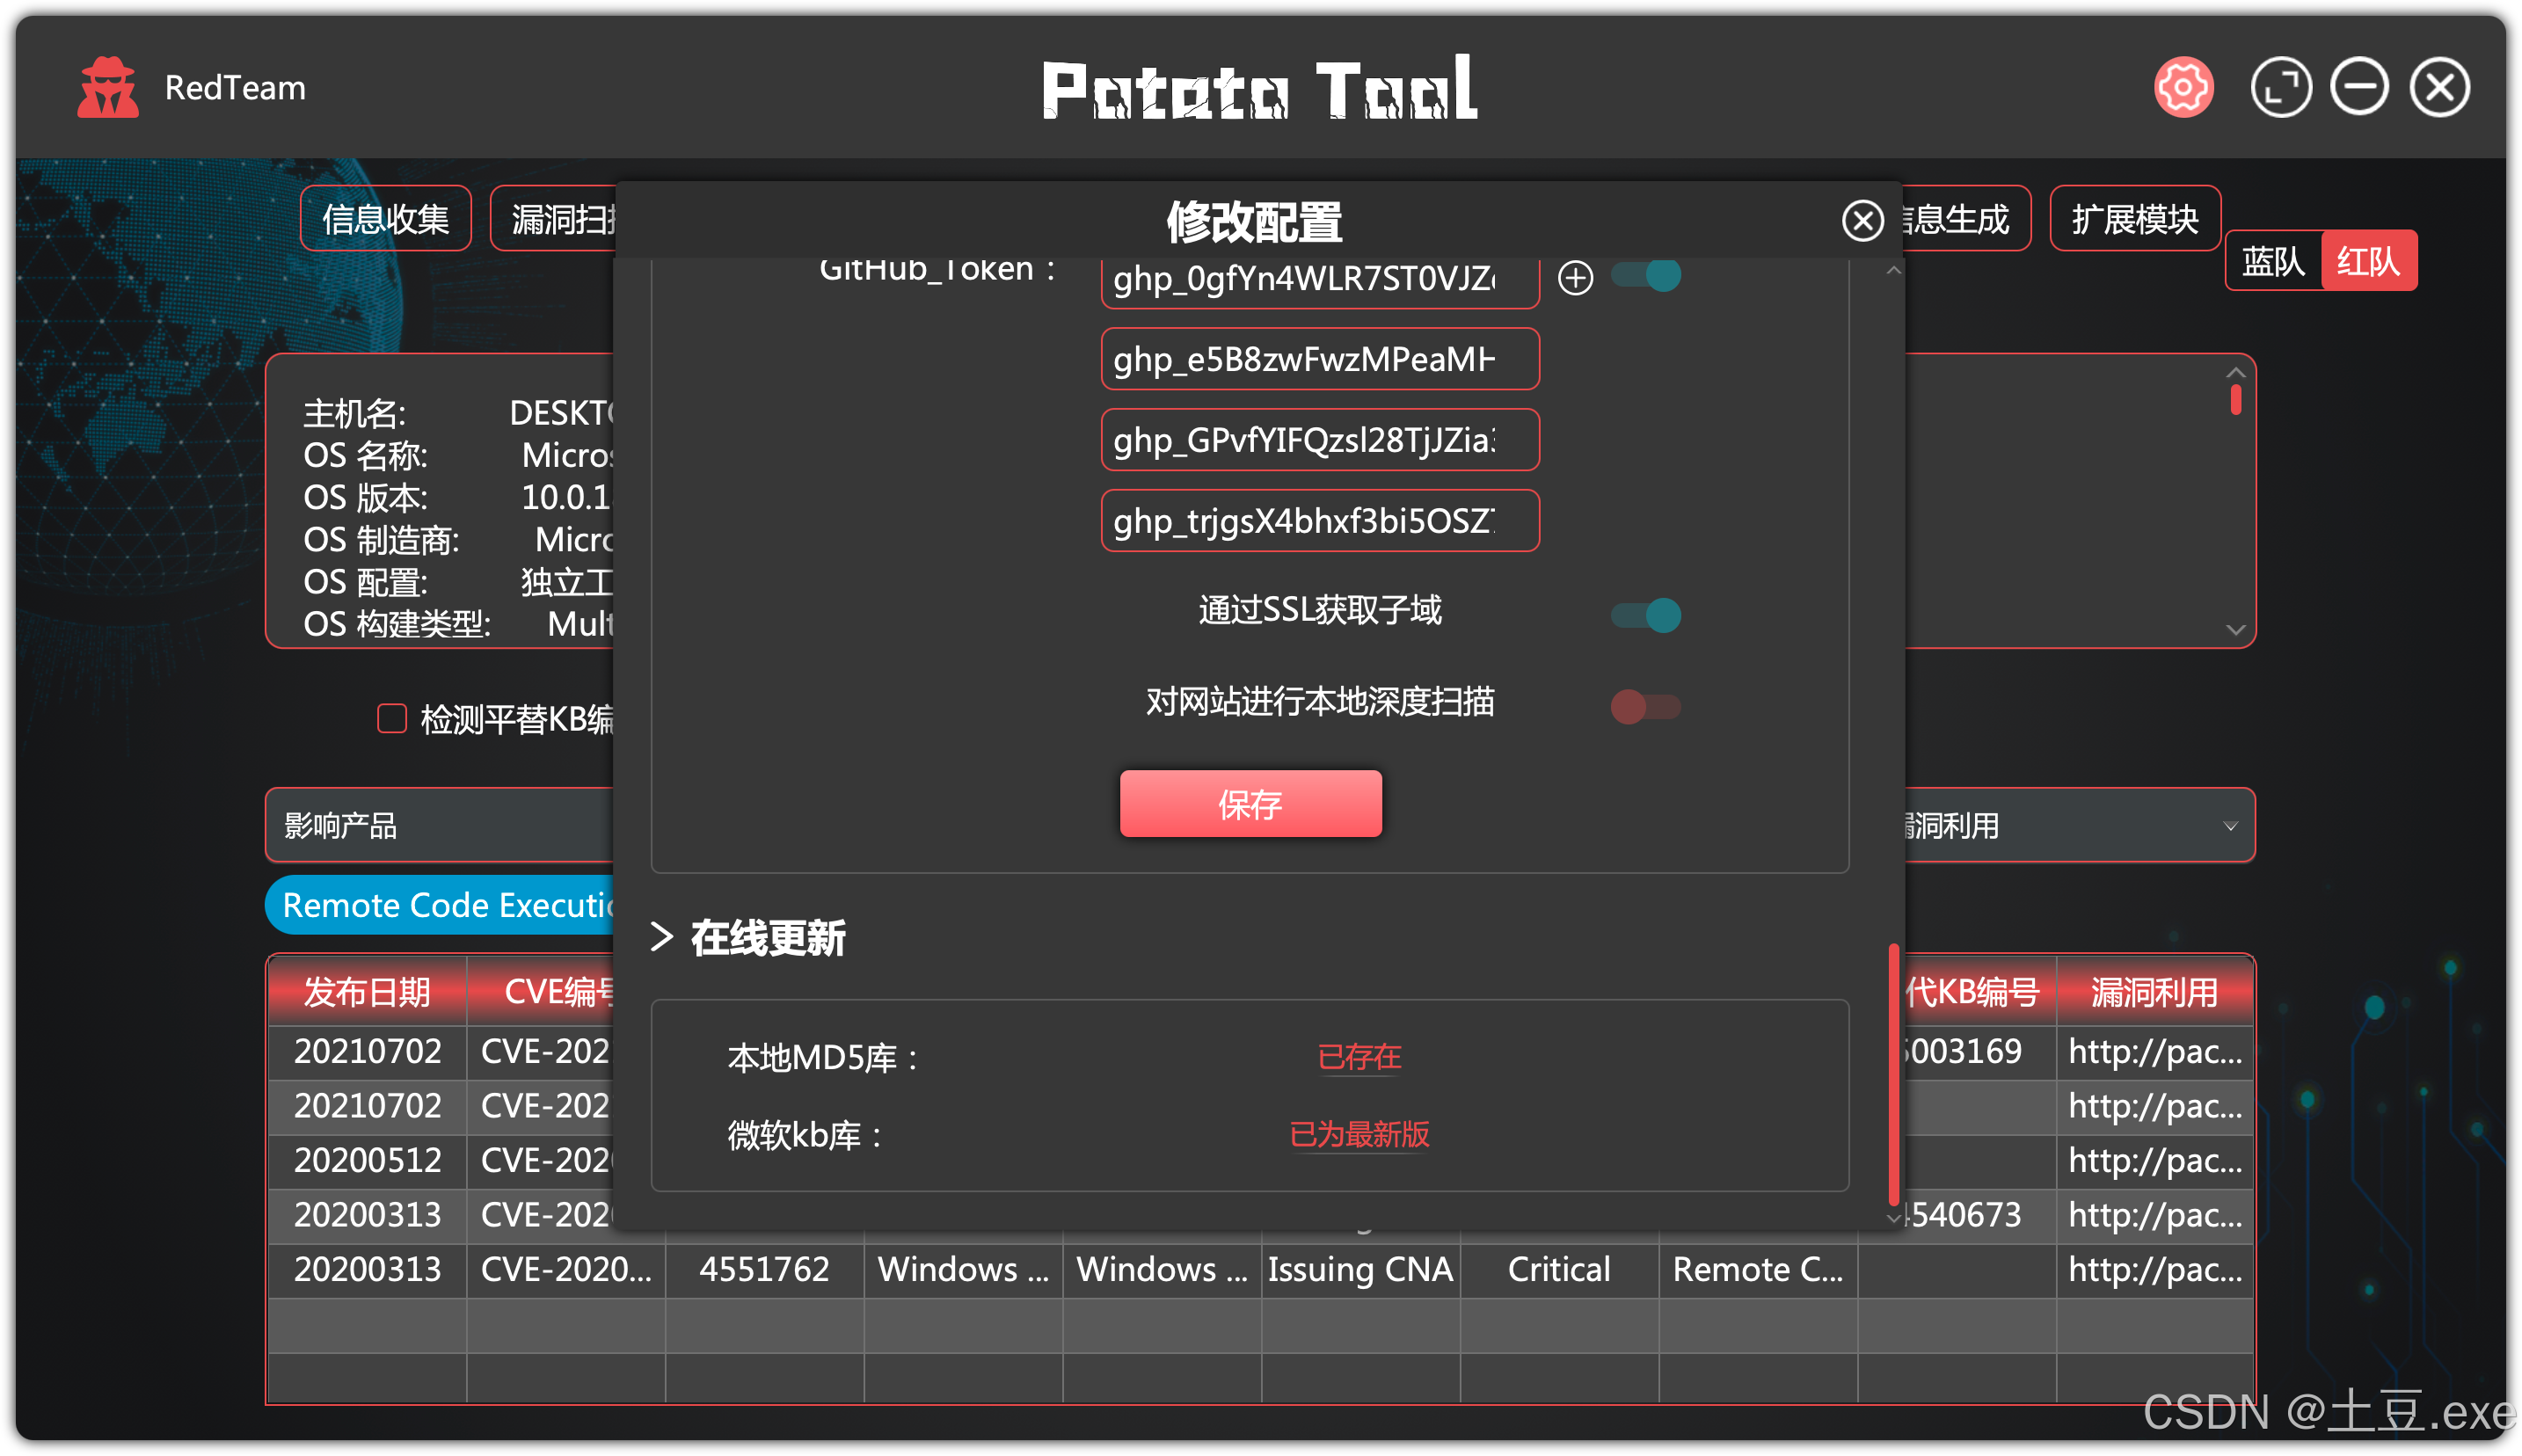The width and height of the screenshot is (2522, 1456).
Task: Click the minimize circle icon in title bar
Action: (2359, 88)
